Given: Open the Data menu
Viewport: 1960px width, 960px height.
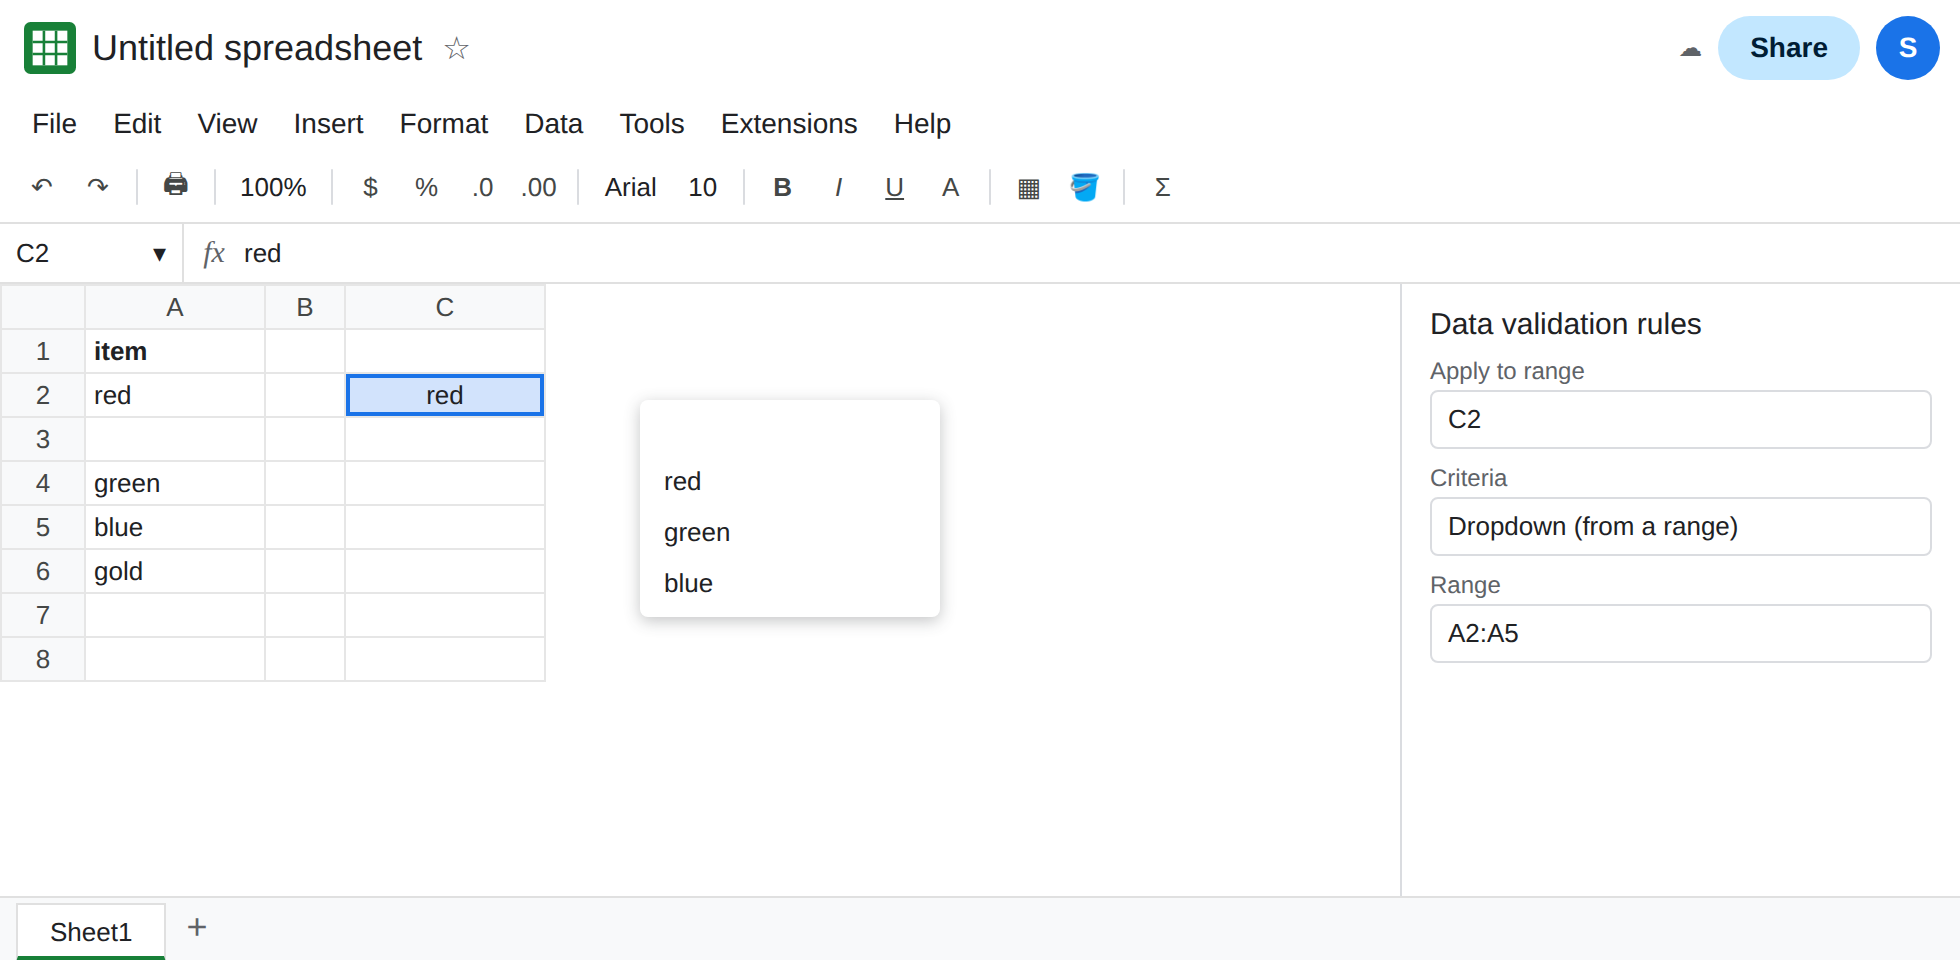Looking at the screenshot, I should point(553,123).
